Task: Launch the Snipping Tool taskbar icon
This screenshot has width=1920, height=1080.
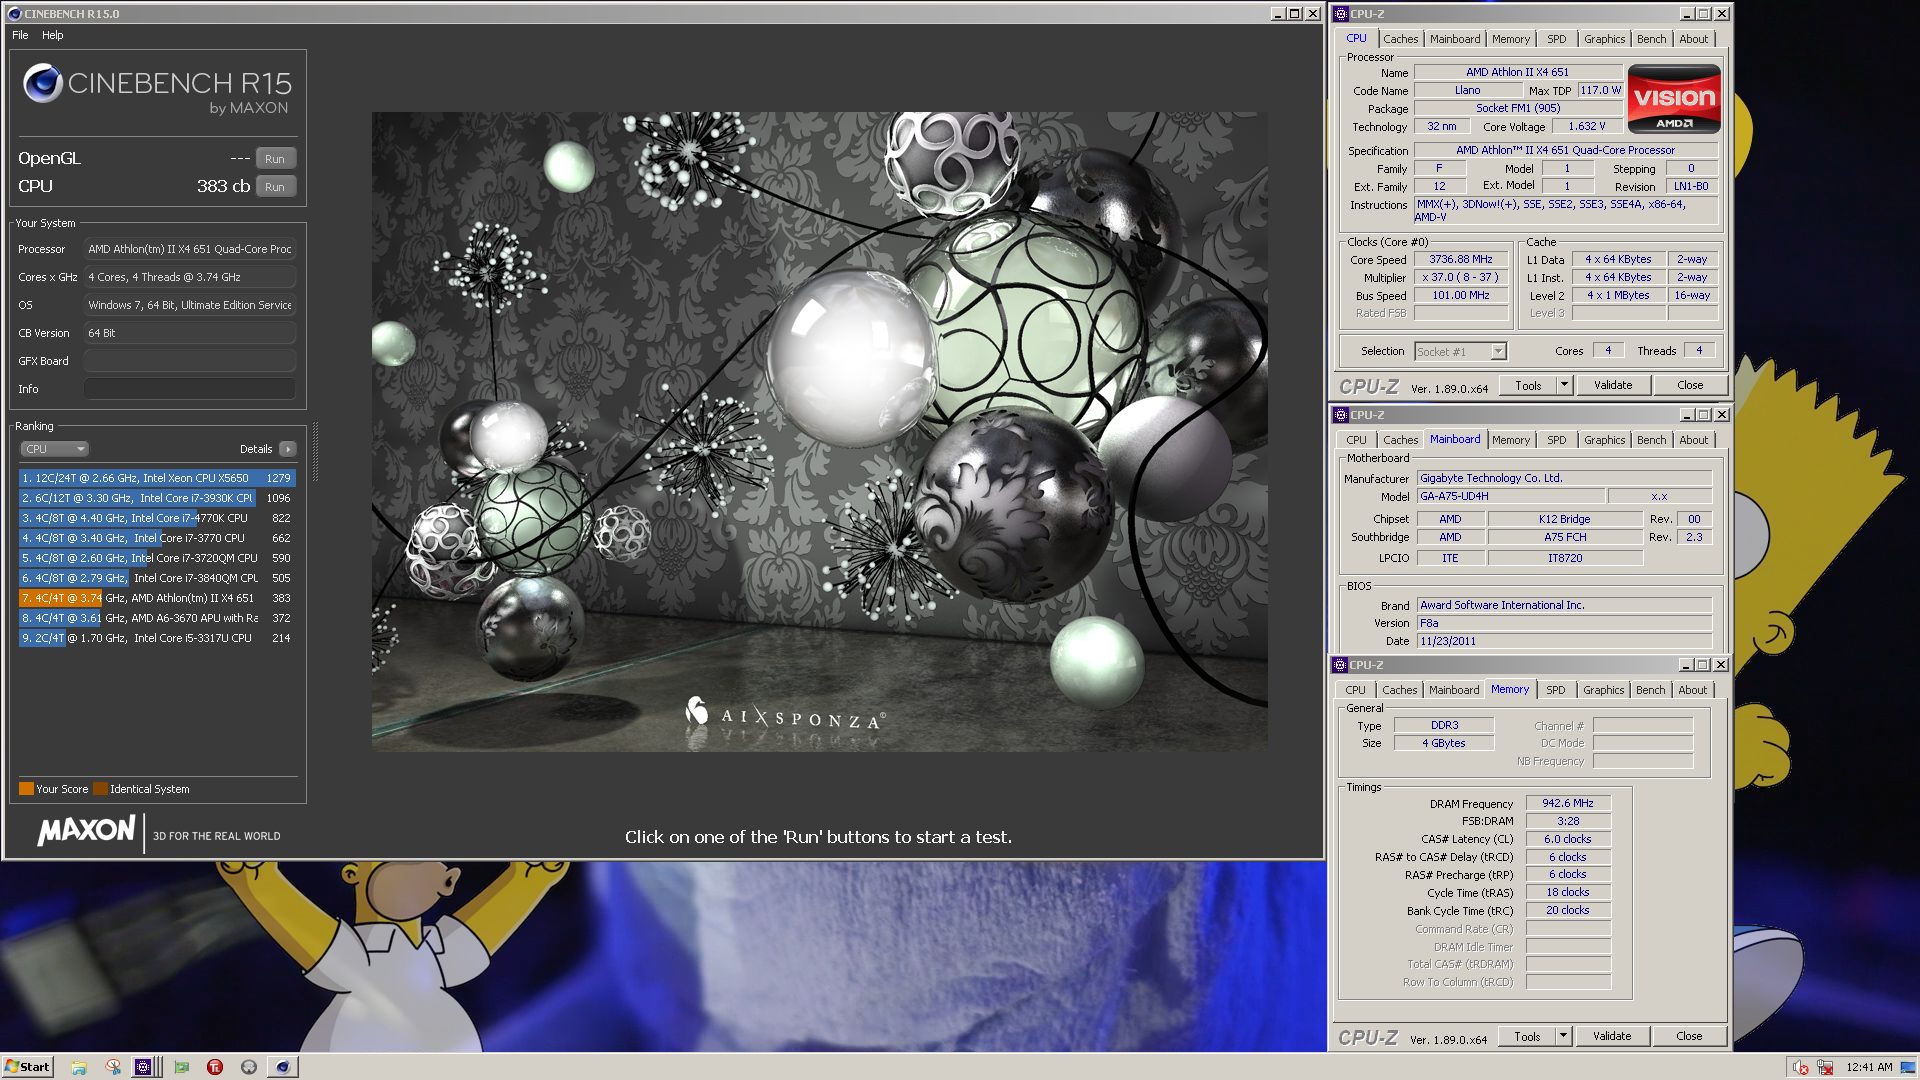Action: click(113, 1067)
